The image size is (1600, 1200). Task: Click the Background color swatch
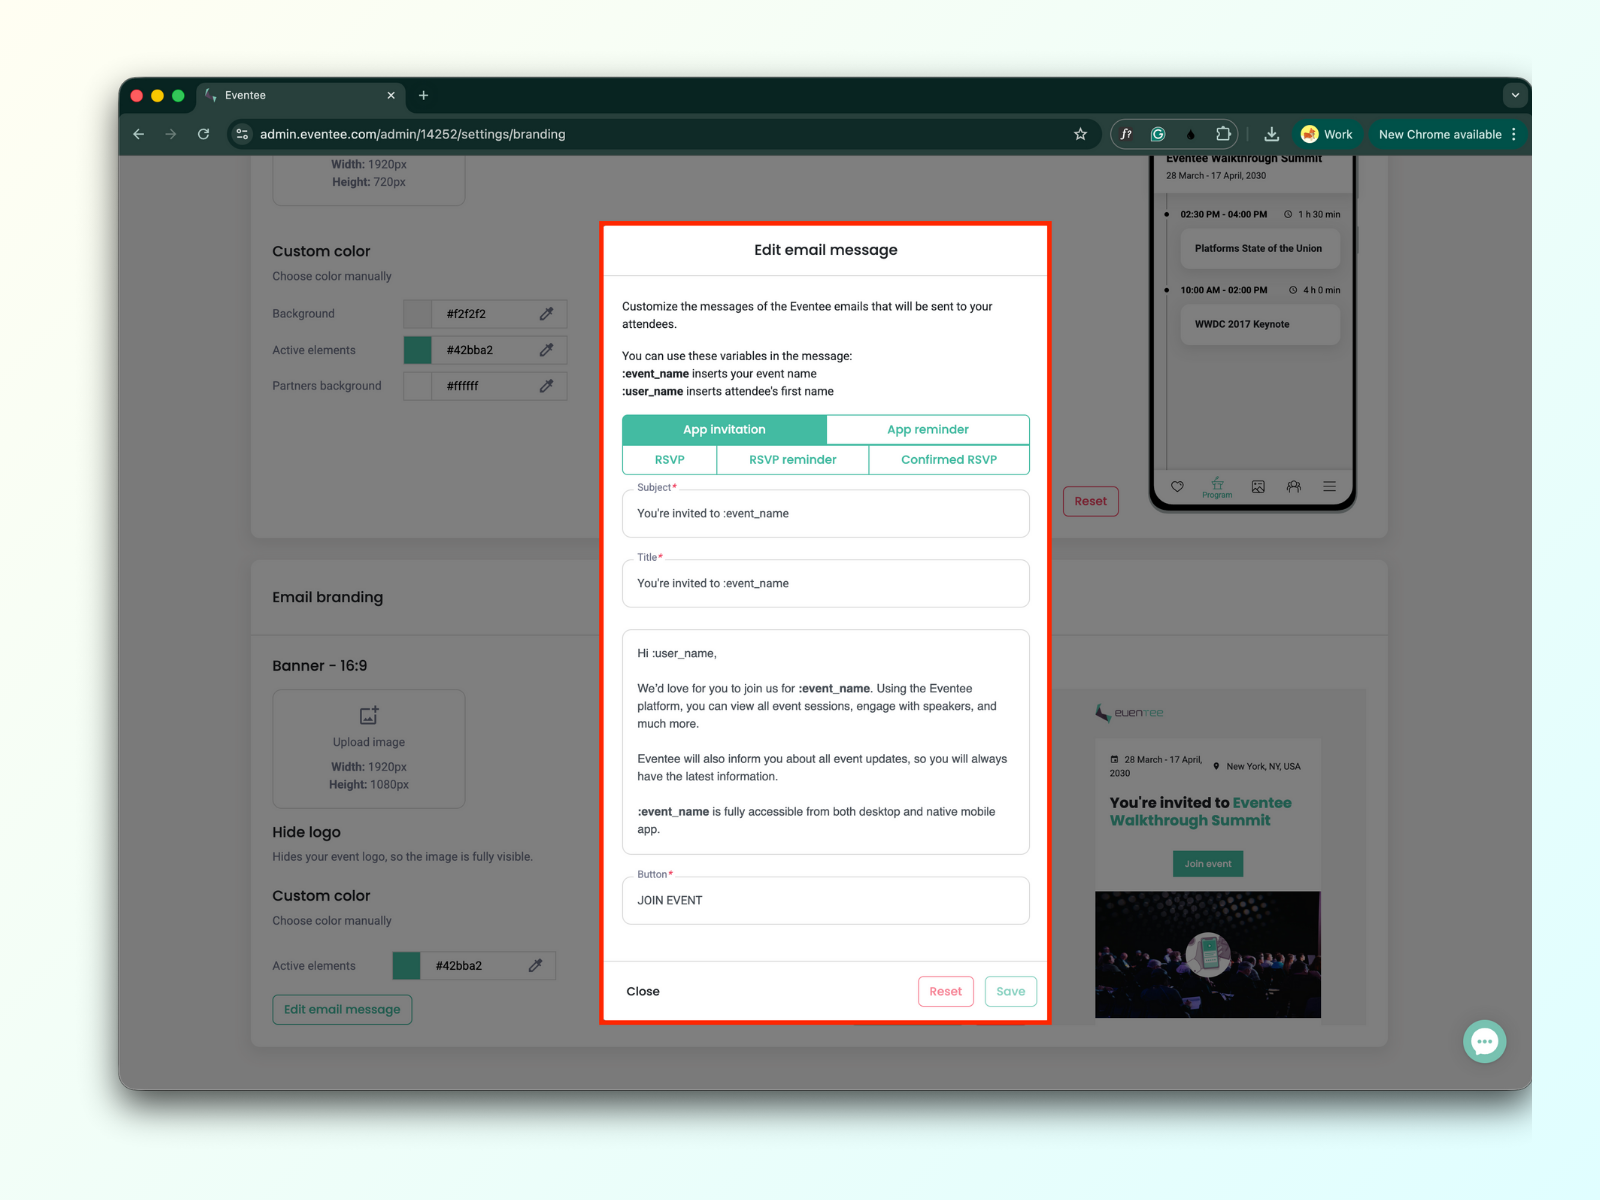(x=417, y=314)
